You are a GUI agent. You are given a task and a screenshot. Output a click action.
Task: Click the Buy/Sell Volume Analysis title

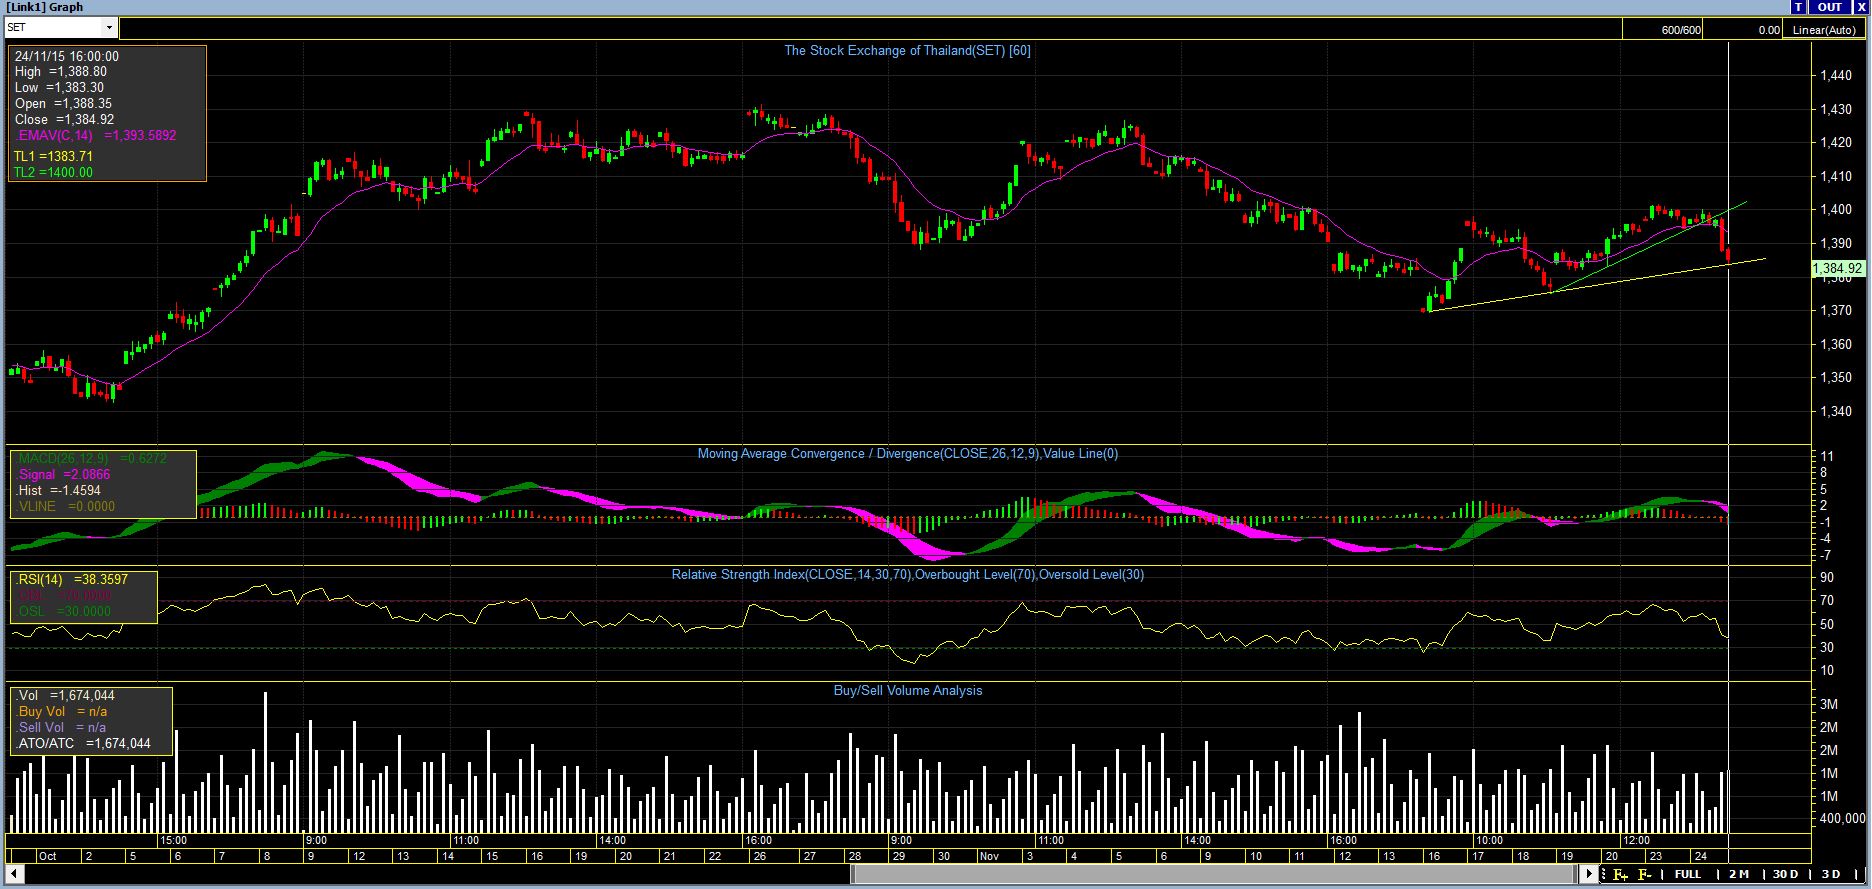pos(907,691)
